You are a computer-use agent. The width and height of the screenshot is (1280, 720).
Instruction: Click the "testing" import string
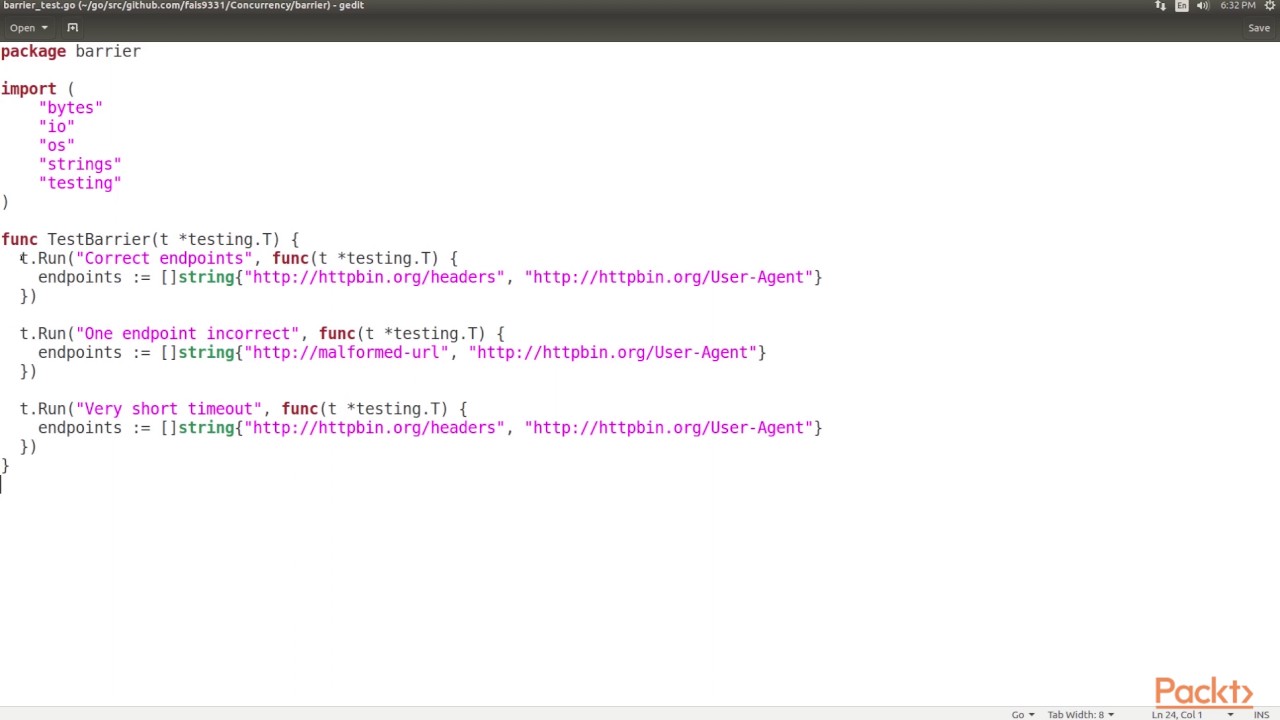tap(80, 183)
